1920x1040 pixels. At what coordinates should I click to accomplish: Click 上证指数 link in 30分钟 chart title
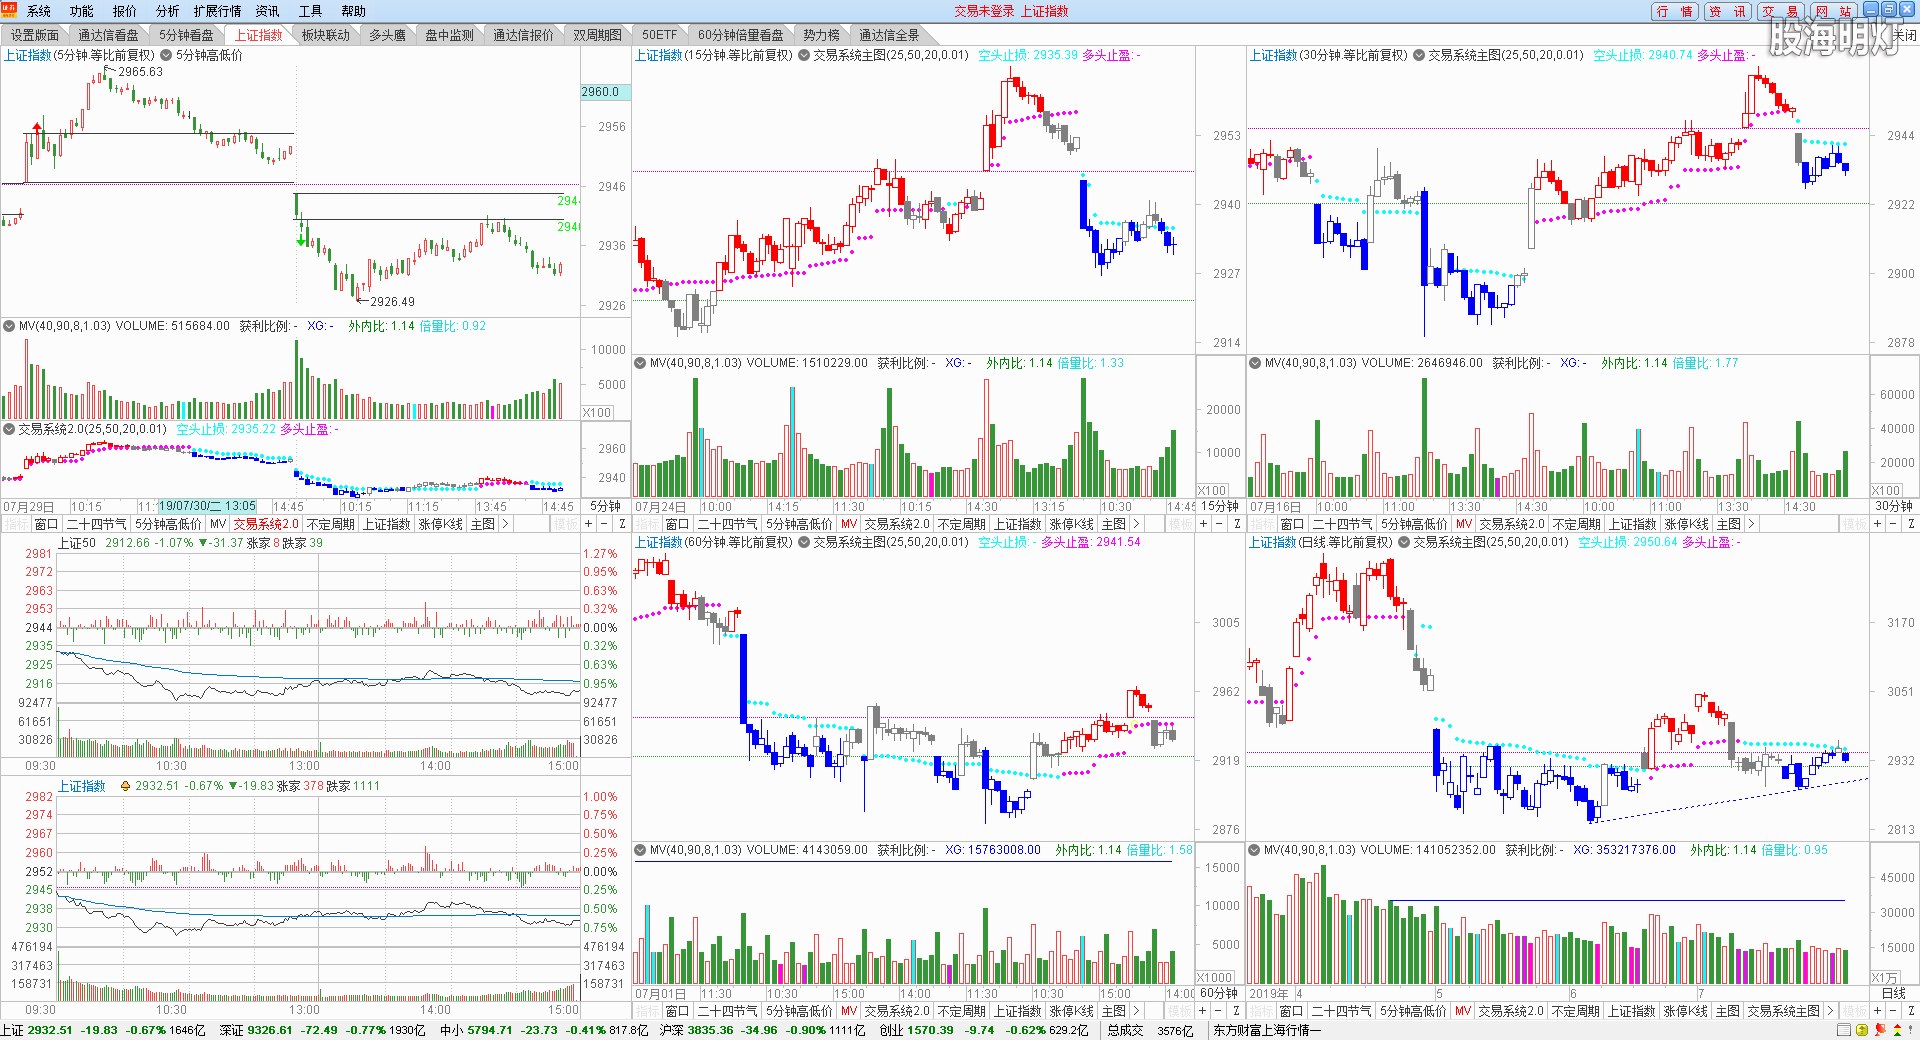coord(1273,55)
